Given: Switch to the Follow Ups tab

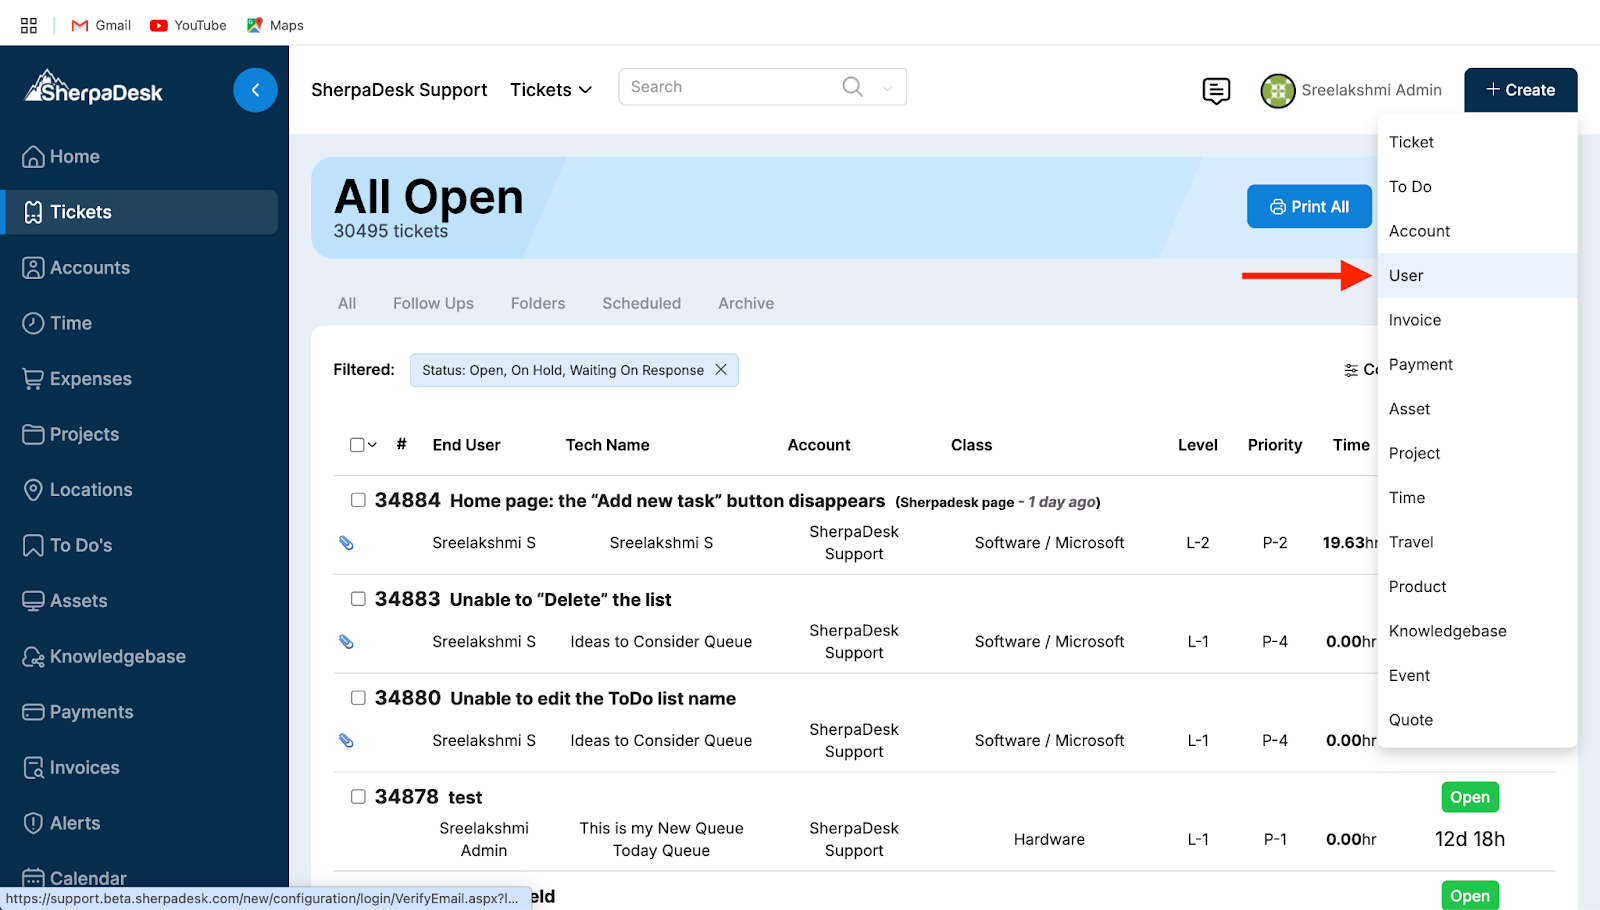Looking at the screenshot, I should coord(433,303).
